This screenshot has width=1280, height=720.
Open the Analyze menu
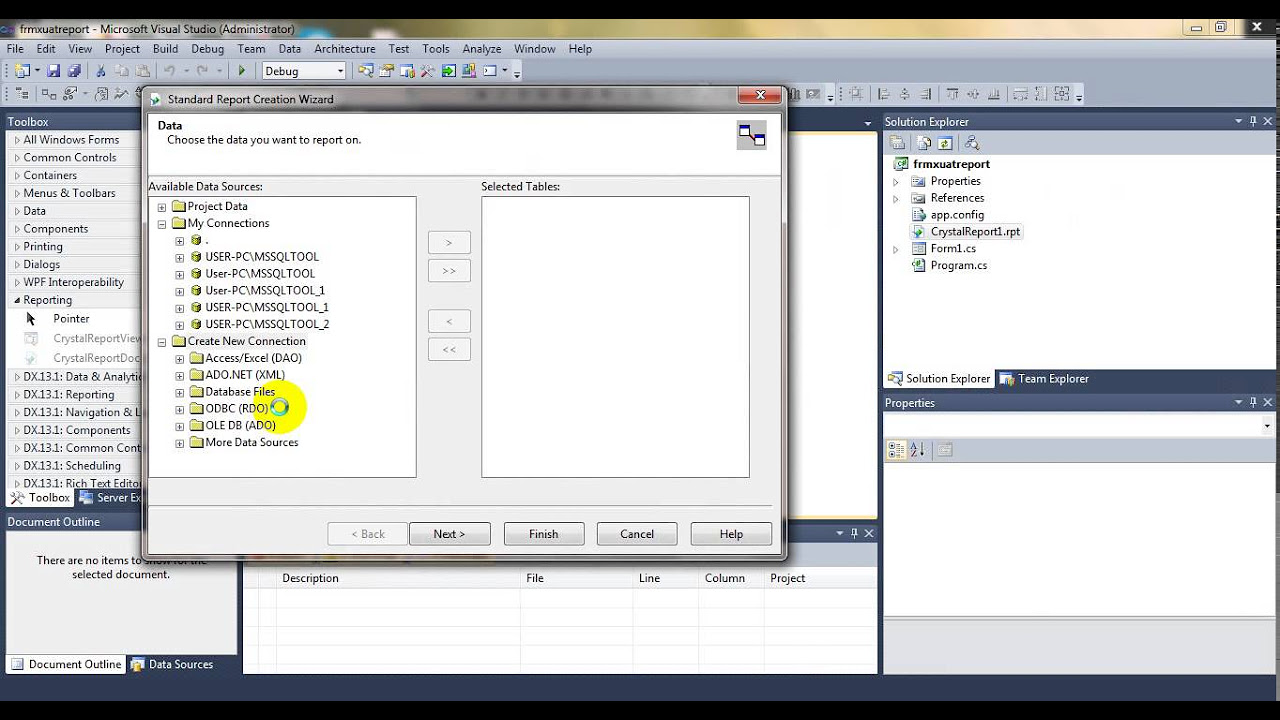(482, 48)
